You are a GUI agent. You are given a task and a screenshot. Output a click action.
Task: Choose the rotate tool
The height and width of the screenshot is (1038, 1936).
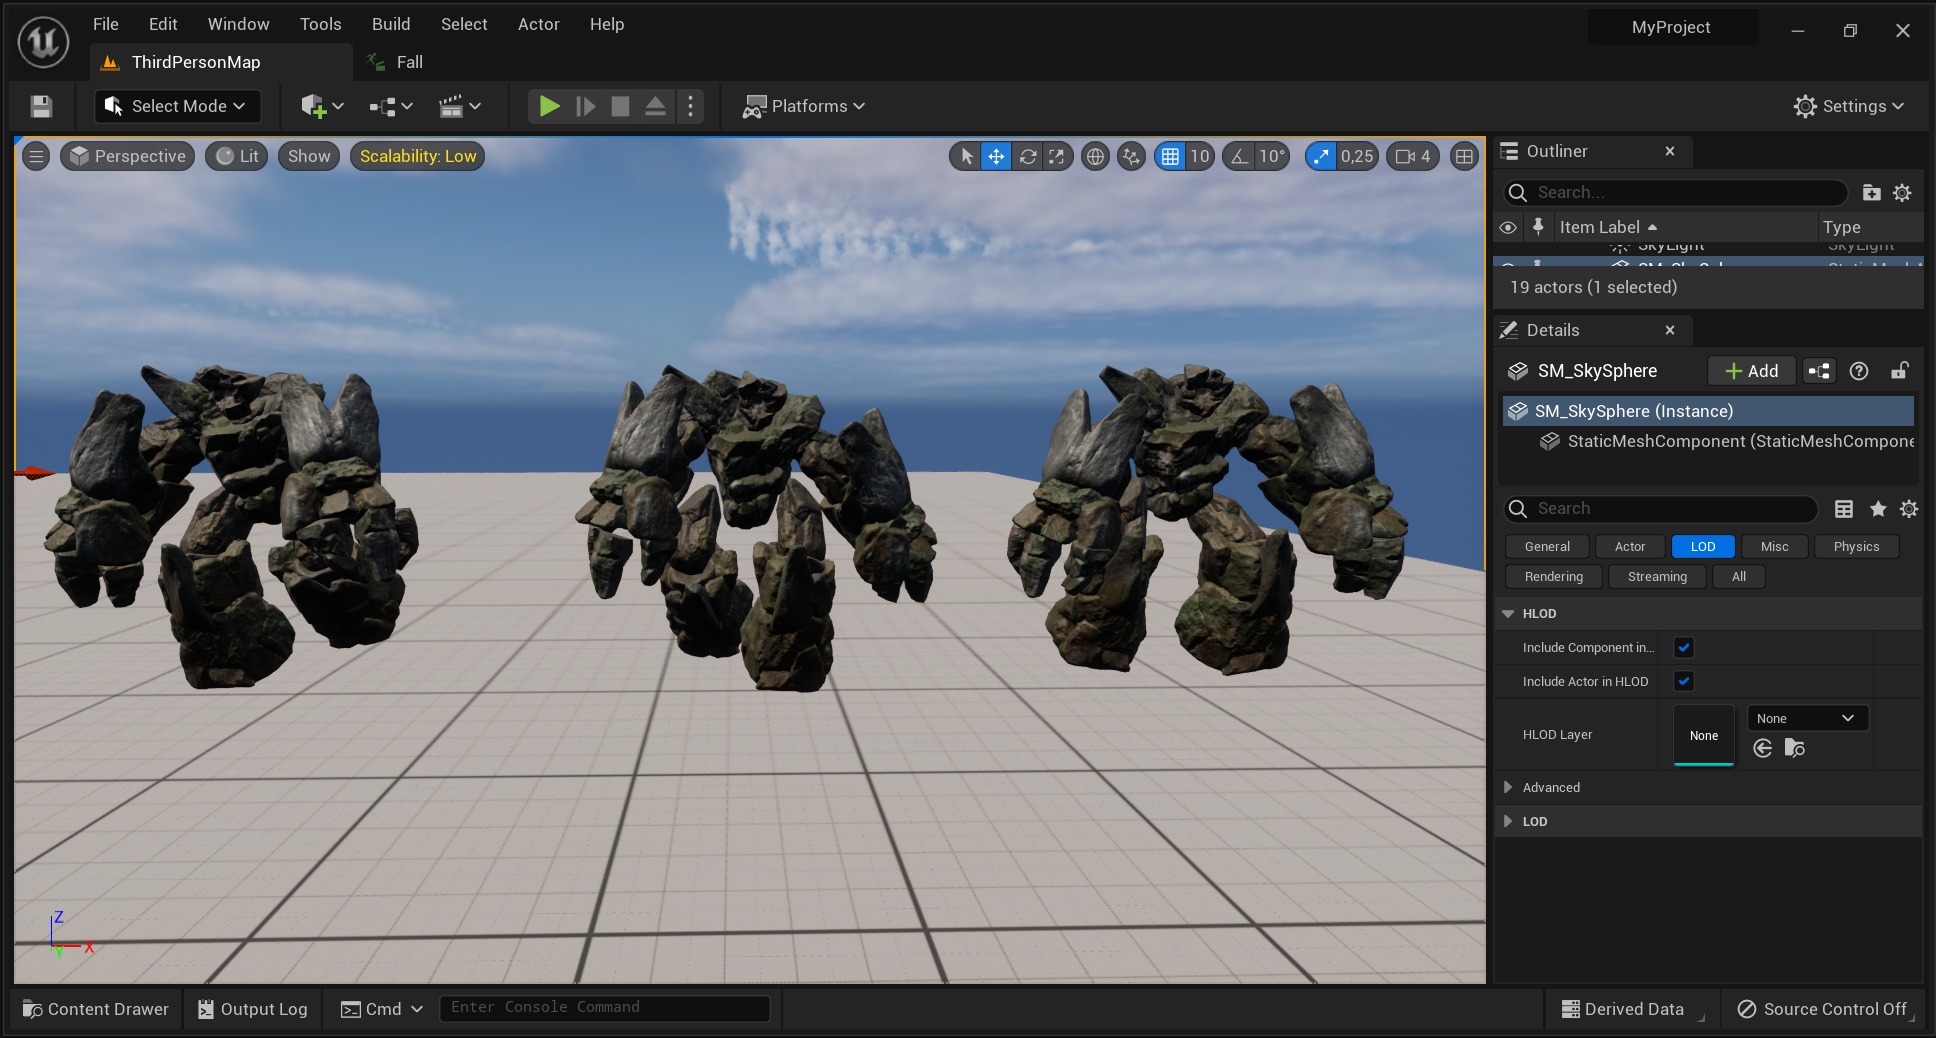1027,156
